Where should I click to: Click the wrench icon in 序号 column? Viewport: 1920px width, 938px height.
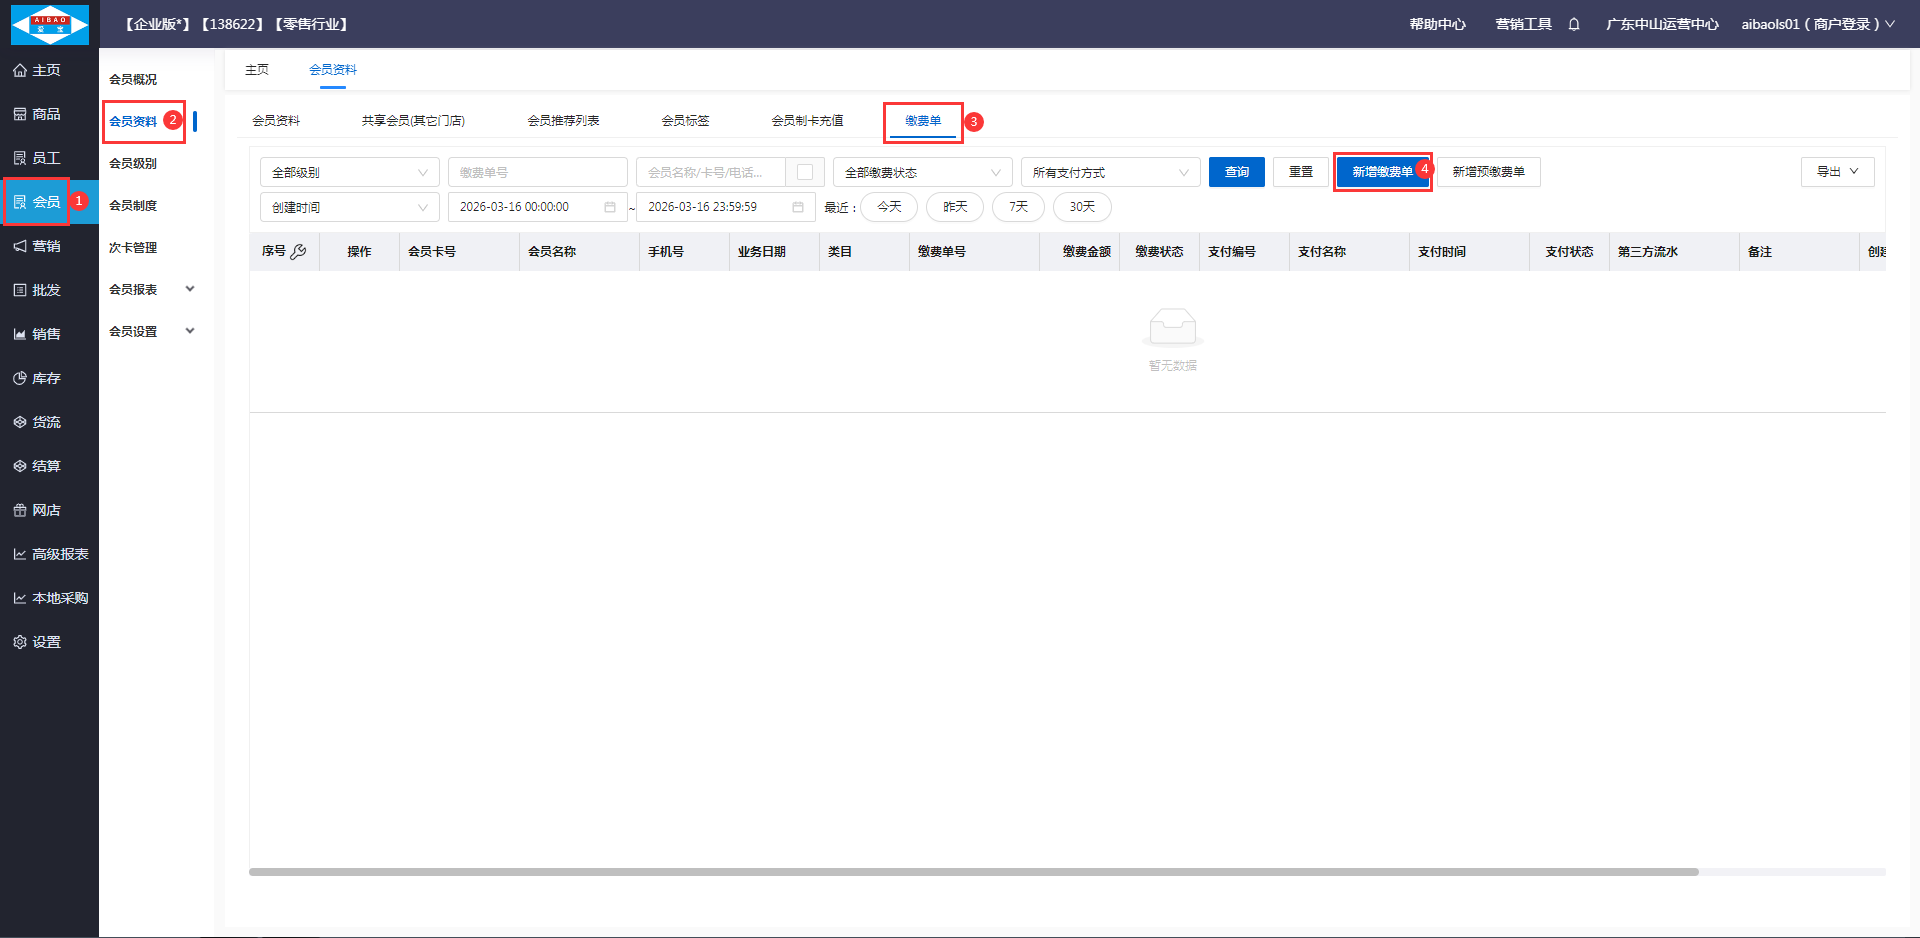(298, 252)
